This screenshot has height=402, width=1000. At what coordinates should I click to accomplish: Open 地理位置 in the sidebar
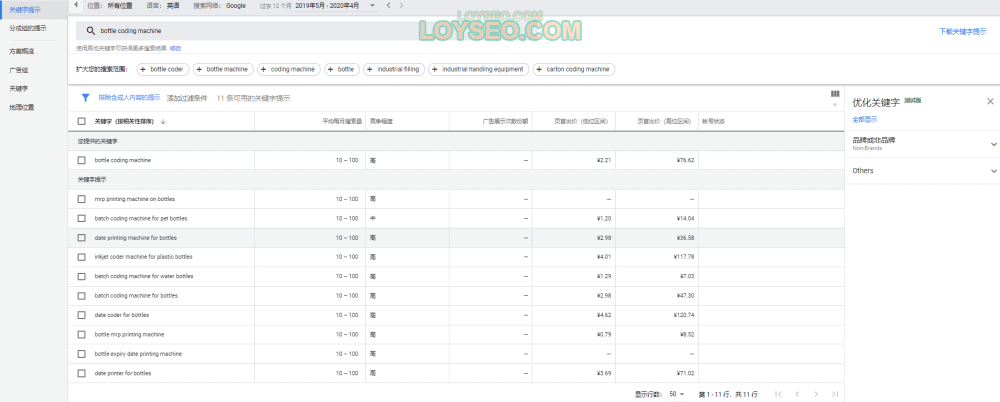[x=22, y=107]
